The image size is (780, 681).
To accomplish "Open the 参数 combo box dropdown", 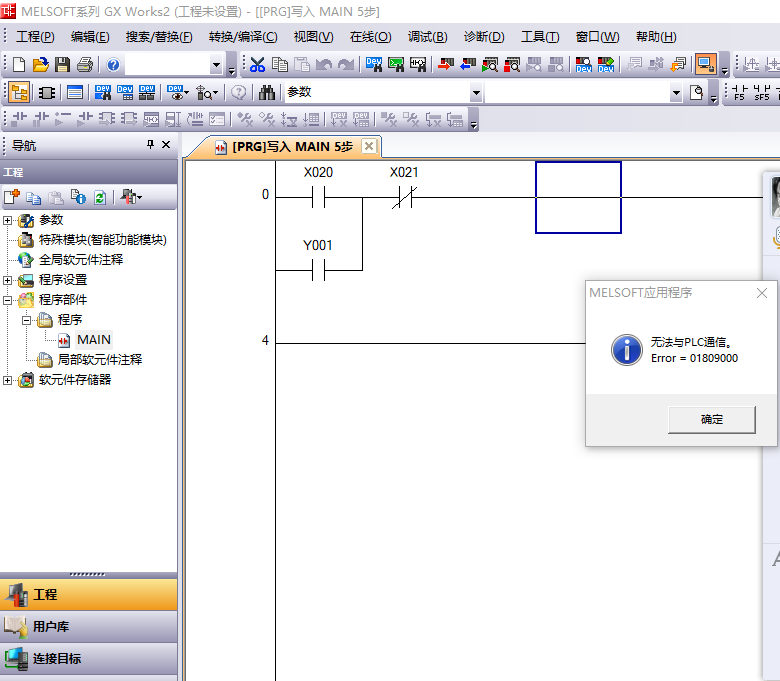I will pos(476,93).
